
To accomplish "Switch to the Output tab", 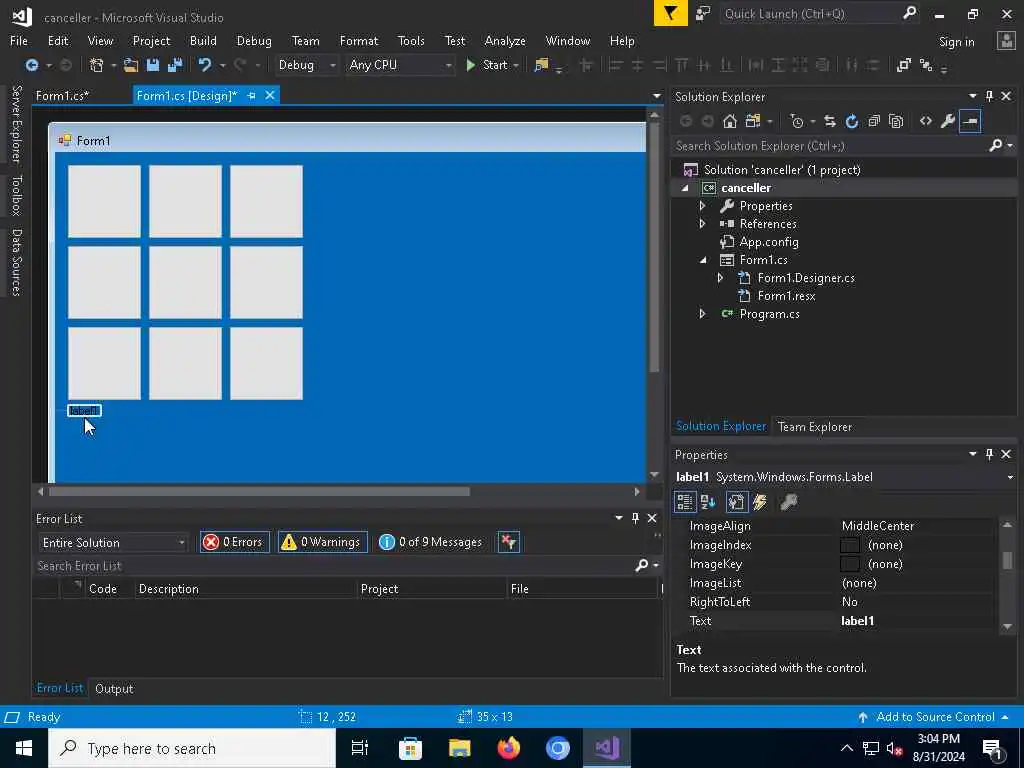I will tap(114, 688).
